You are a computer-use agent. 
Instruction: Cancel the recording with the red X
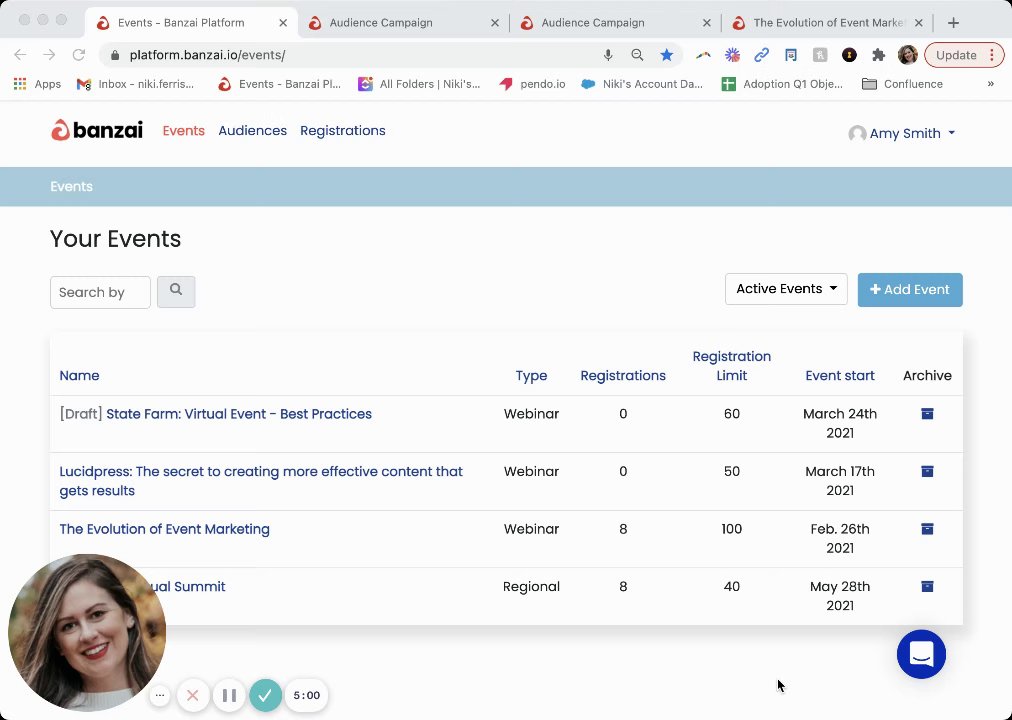click(x=192, y=695)
